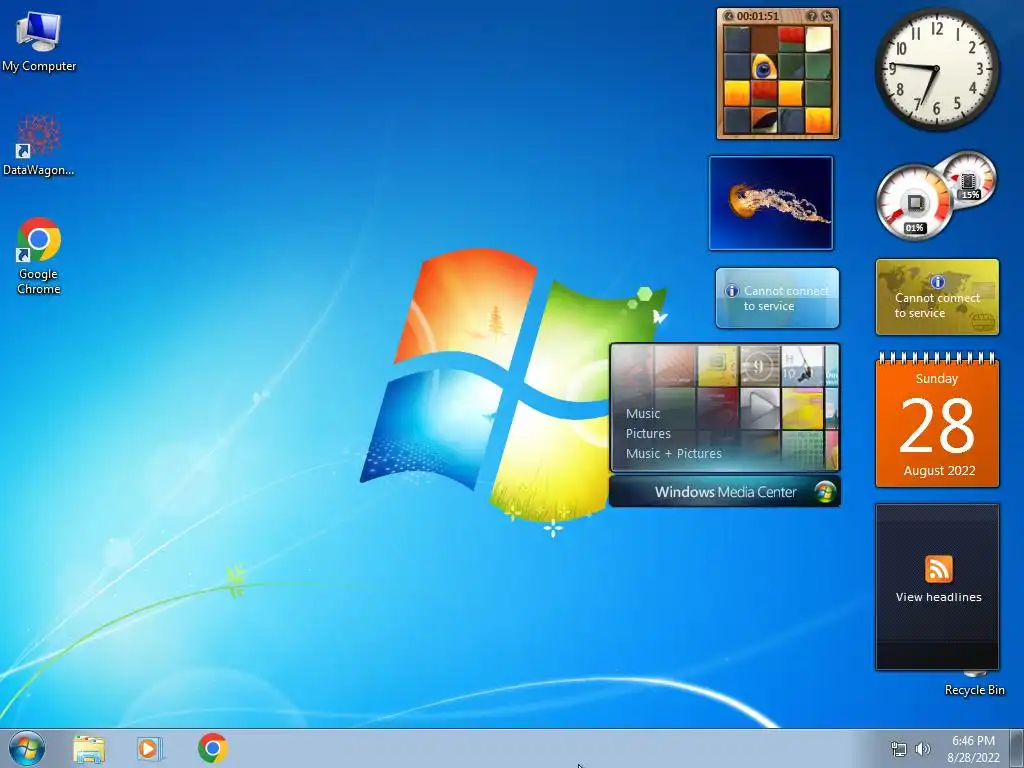Click the Show desktop strip at taskbar end
The height and width of the screenshot is (768, 1024).
(x=1017, y=748)
